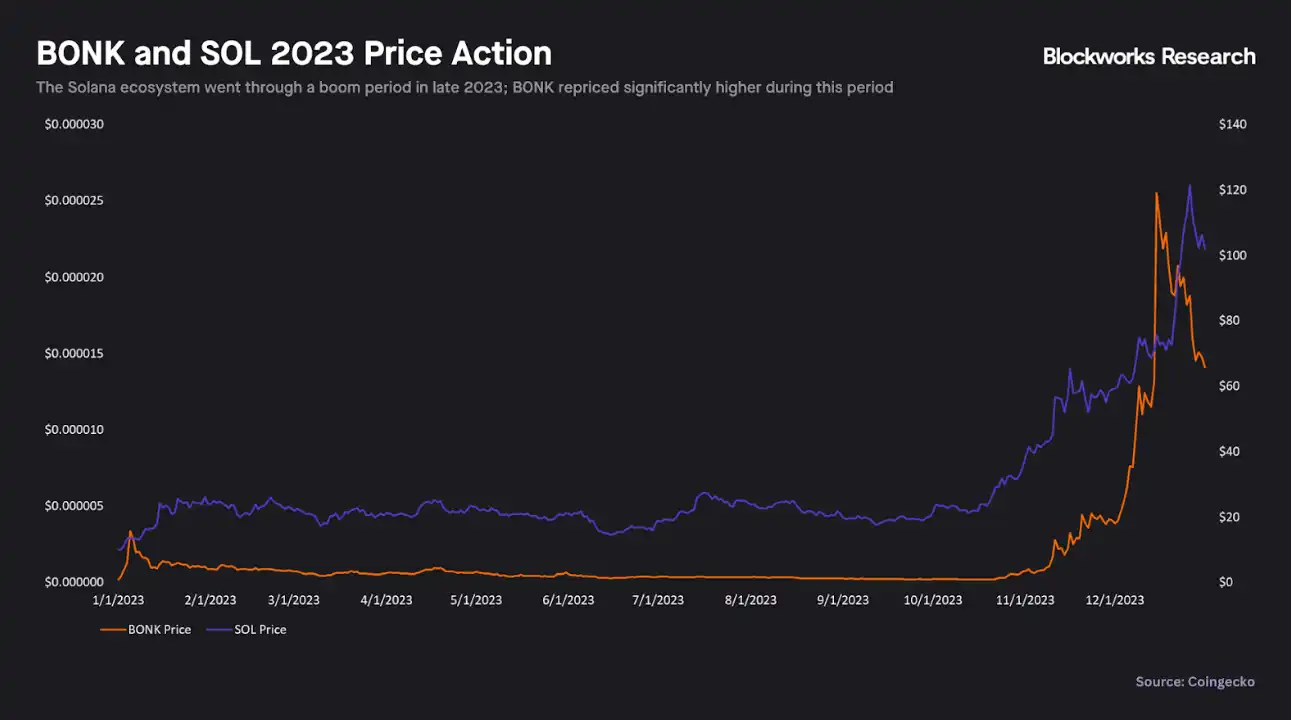This screenshot has width=1291, height=720.
Task: Click the $0.000030 label on left axis
Action: (74, 124)
